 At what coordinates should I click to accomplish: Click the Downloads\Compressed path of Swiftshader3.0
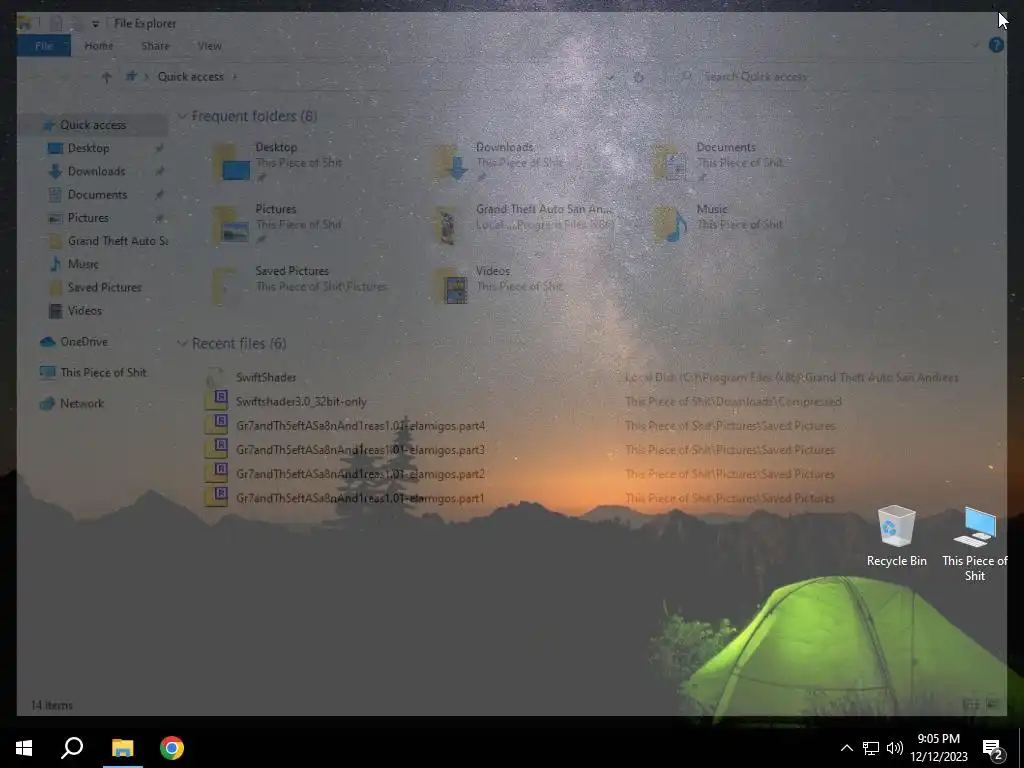click(733, 402)
